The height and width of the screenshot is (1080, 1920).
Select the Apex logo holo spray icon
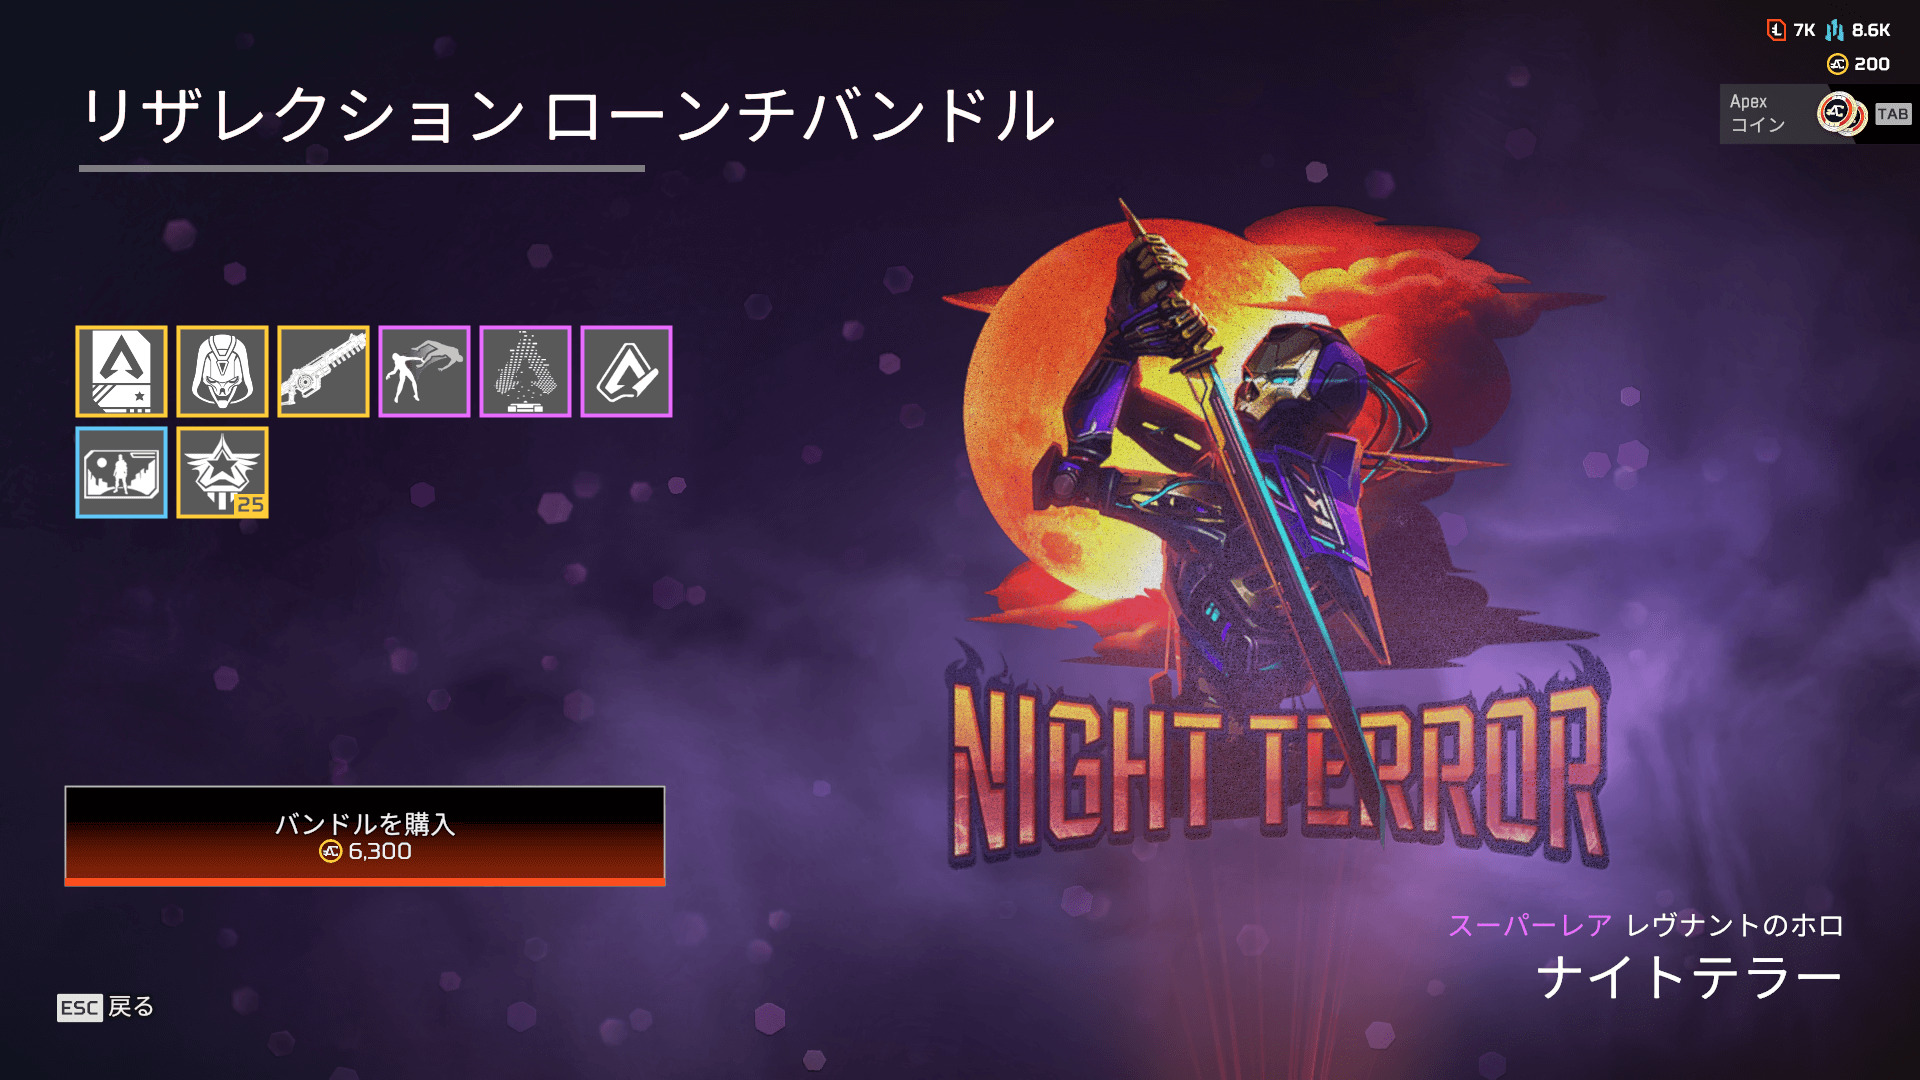(x=525, y=371)
